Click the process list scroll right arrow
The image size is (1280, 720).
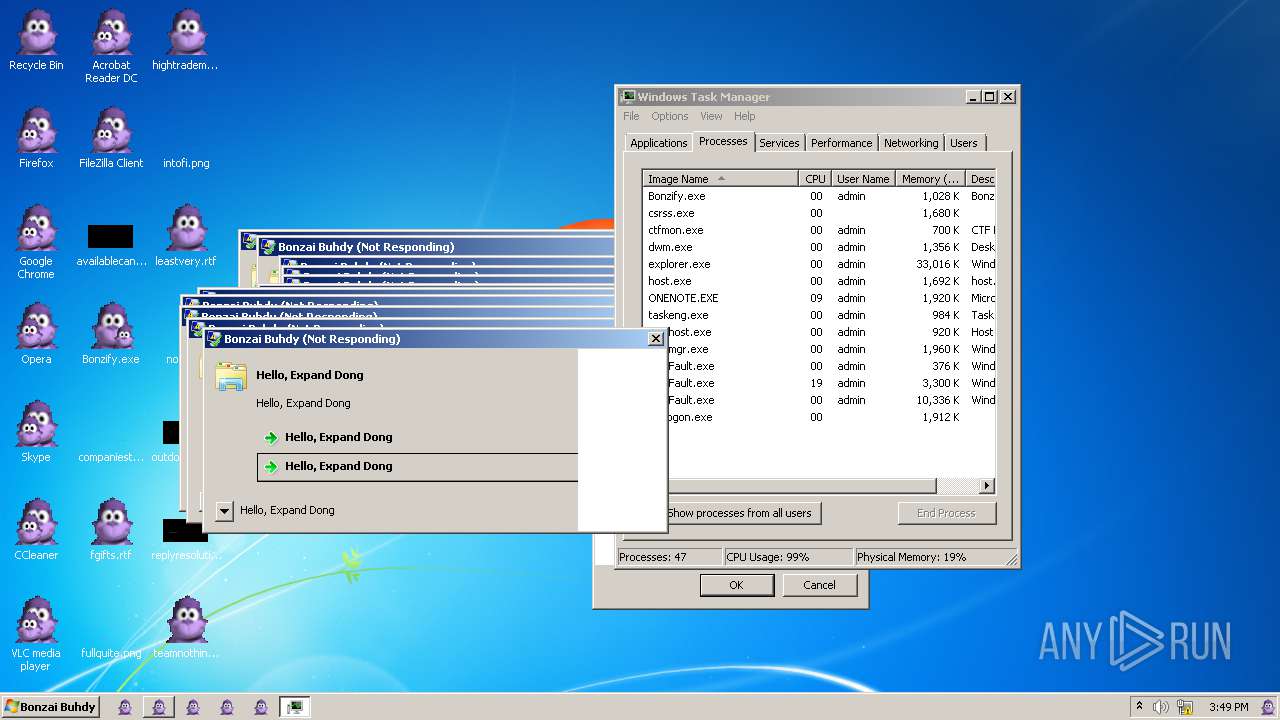[986, 486]
